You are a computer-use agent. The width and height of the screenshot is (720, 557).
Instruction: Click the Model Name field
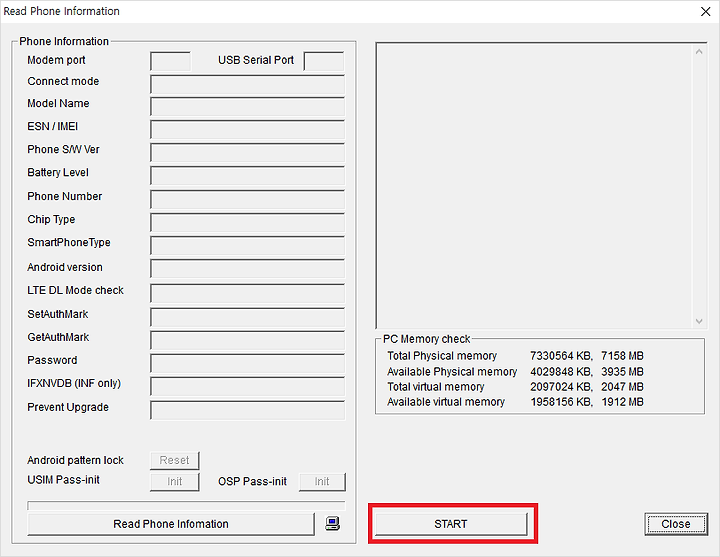point(248,106)
